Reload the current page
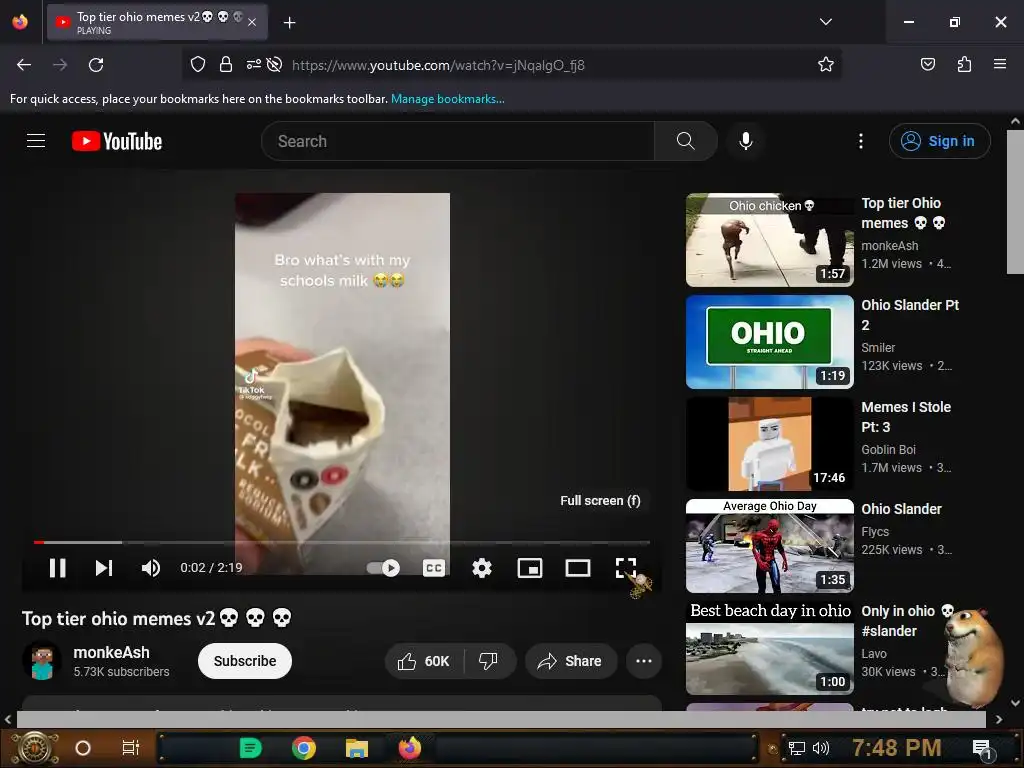 pyautogui.click(x=96, y=65)
